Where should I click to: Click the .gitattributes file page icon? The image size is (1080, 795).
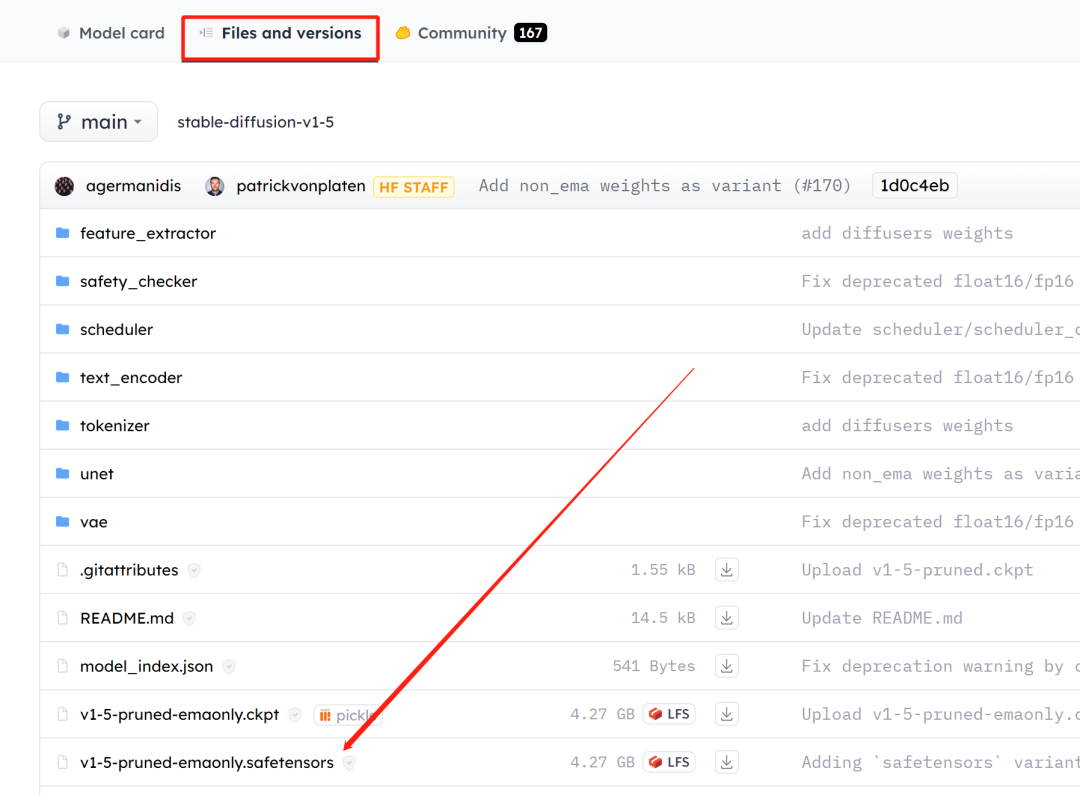[63, 570]
